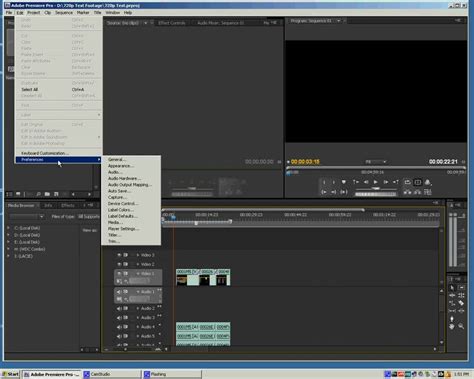Switch to the Effect Controls tab

tap(171, 23)
